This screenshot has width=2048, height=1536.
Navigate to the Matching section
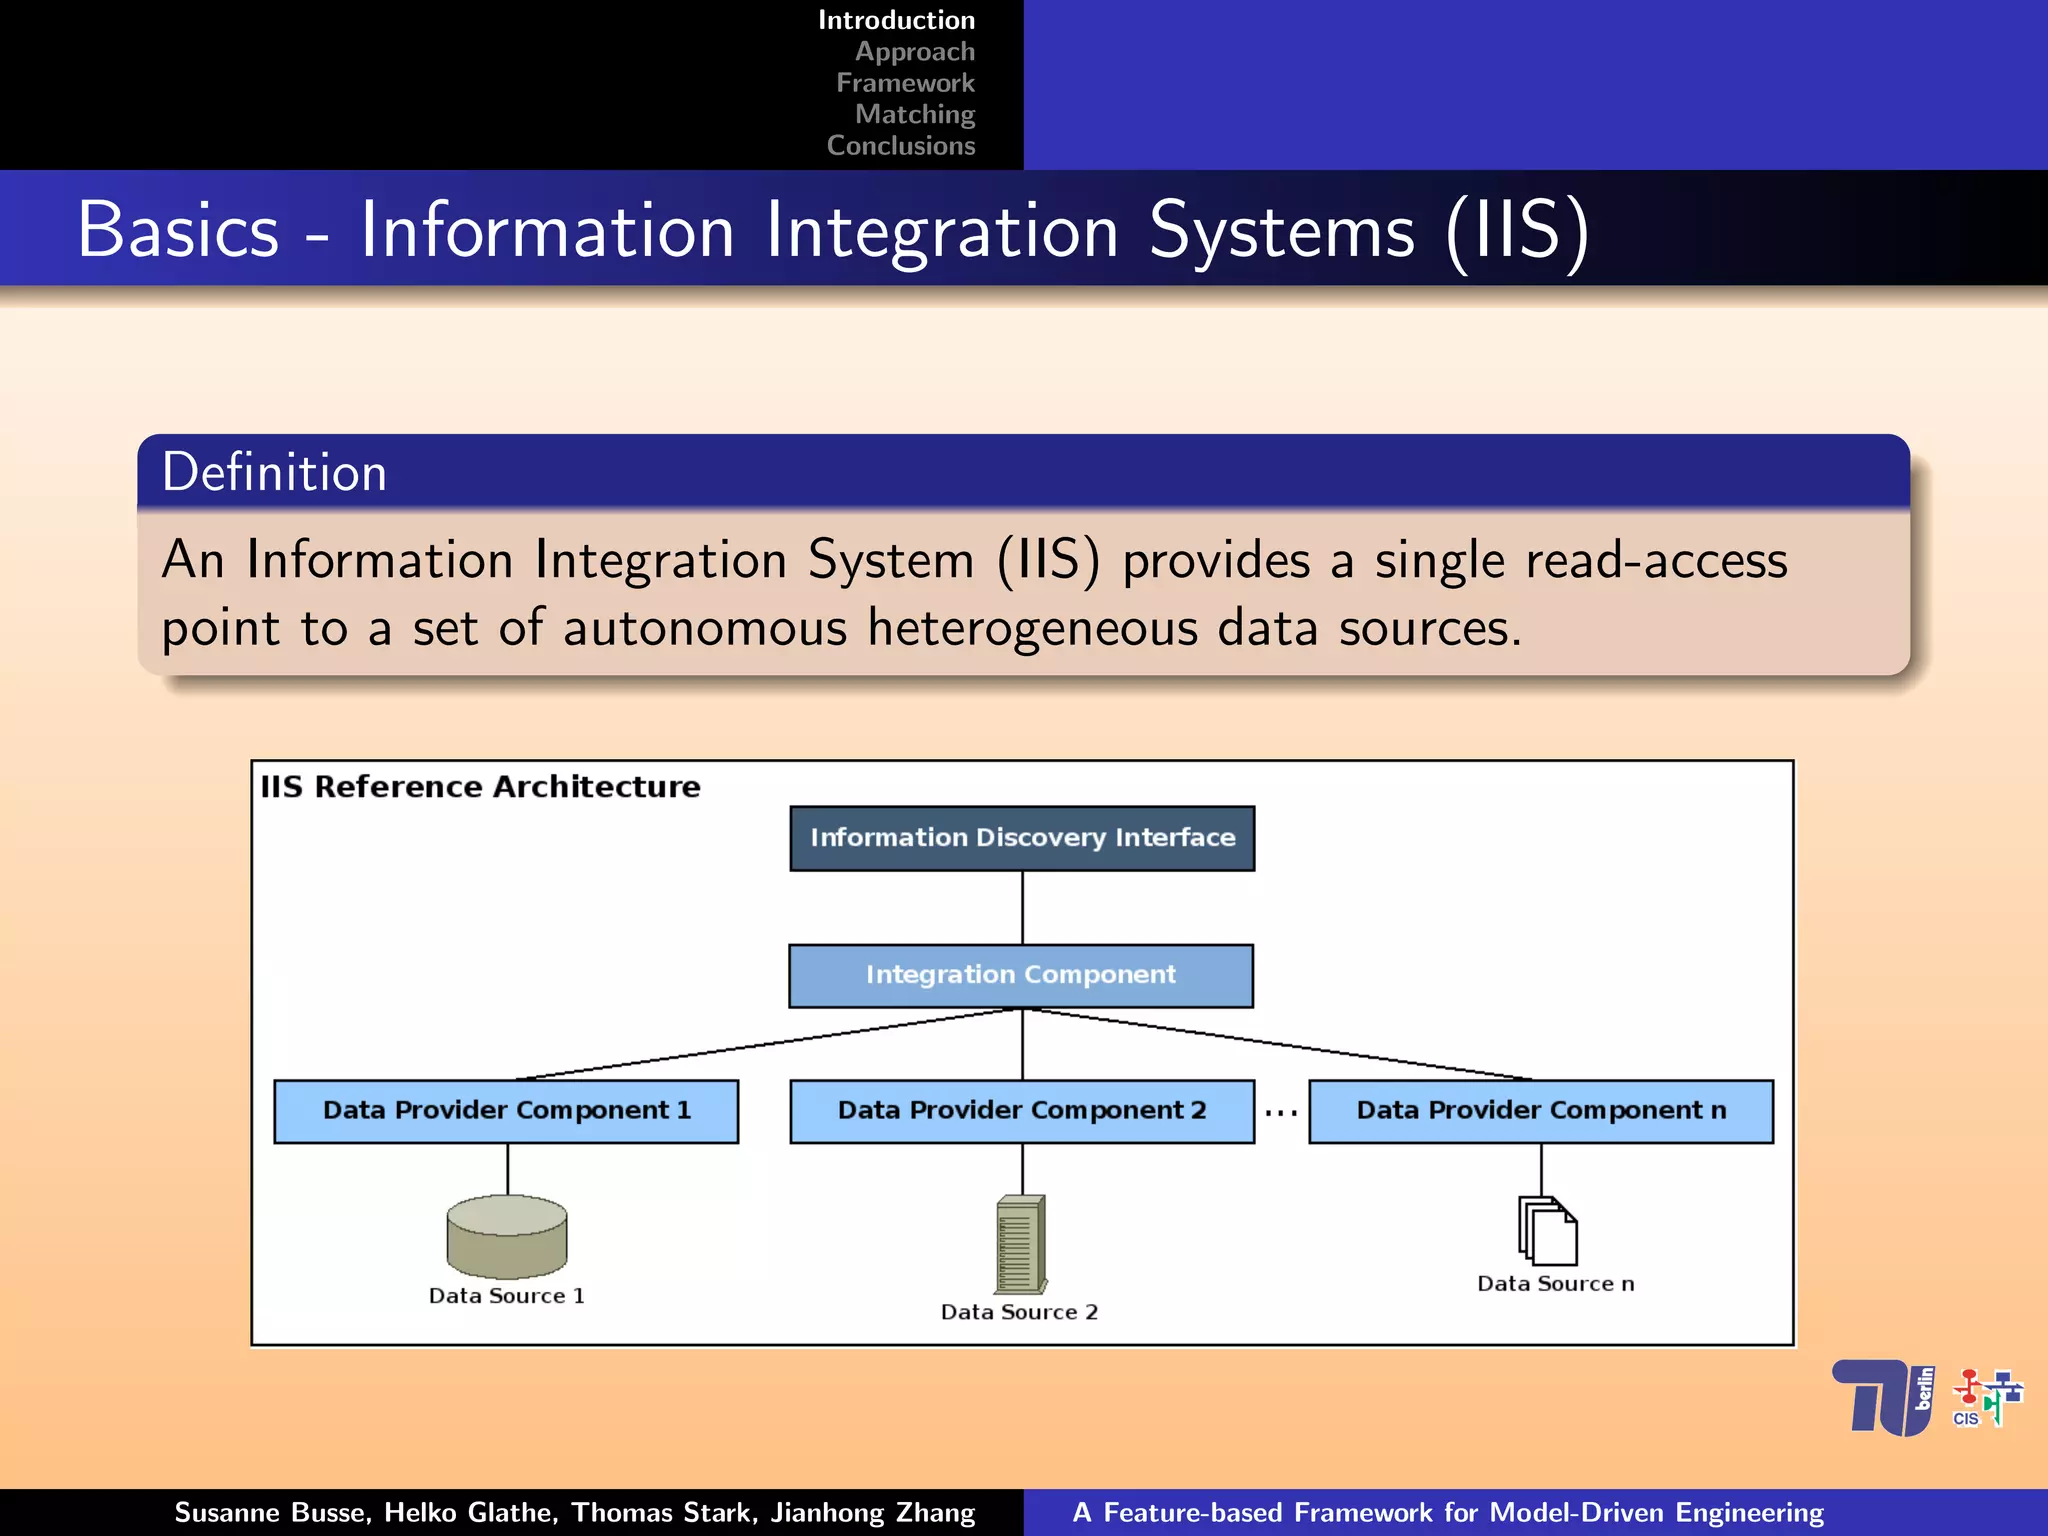tap(914, 114)
